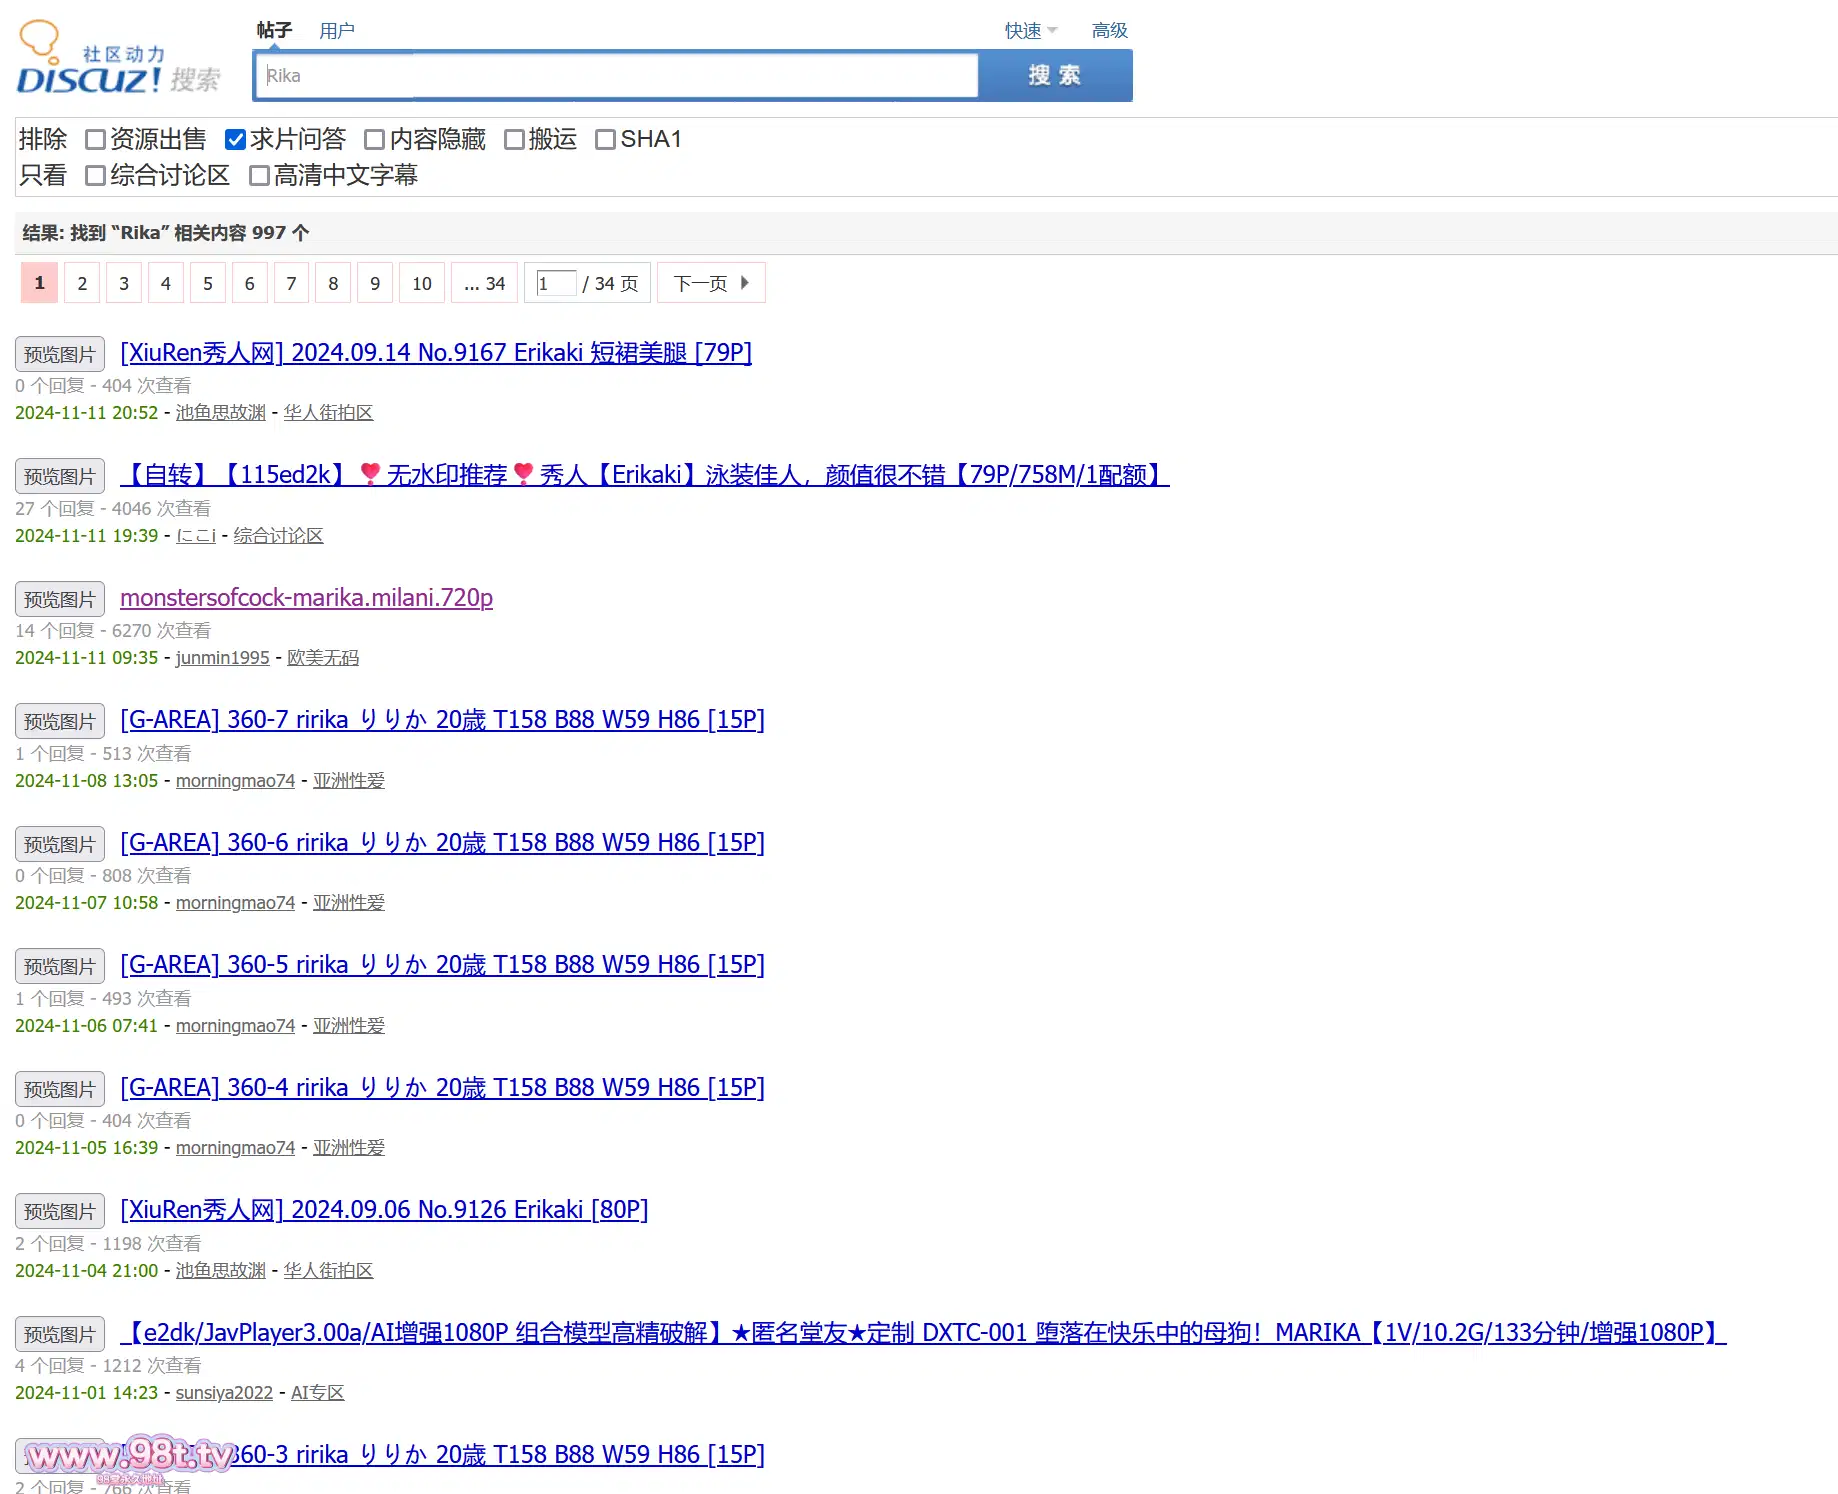The width and height of the screenshot is (1838, 1494).
Task: Go to results page 2
Action: pos(82,283)
